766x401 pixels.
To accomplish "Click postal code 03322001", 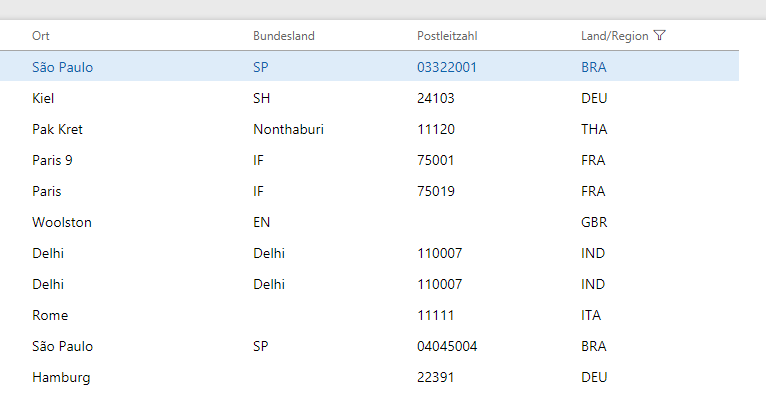I will 446,68.
